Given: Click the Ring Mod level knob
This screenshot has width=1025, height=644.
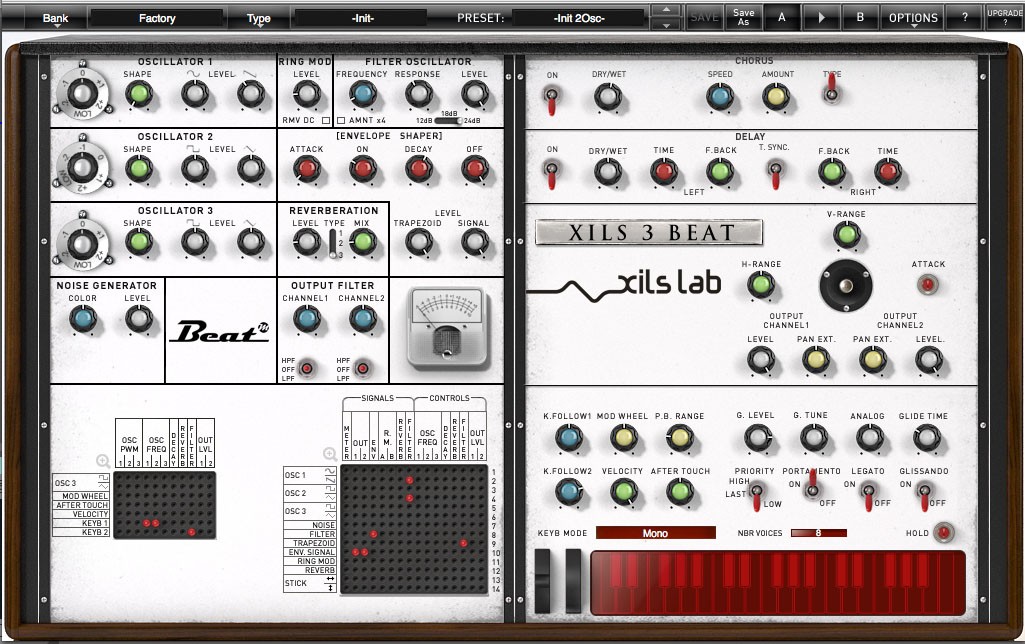Looking at the screenshot, I should [306, 94].
